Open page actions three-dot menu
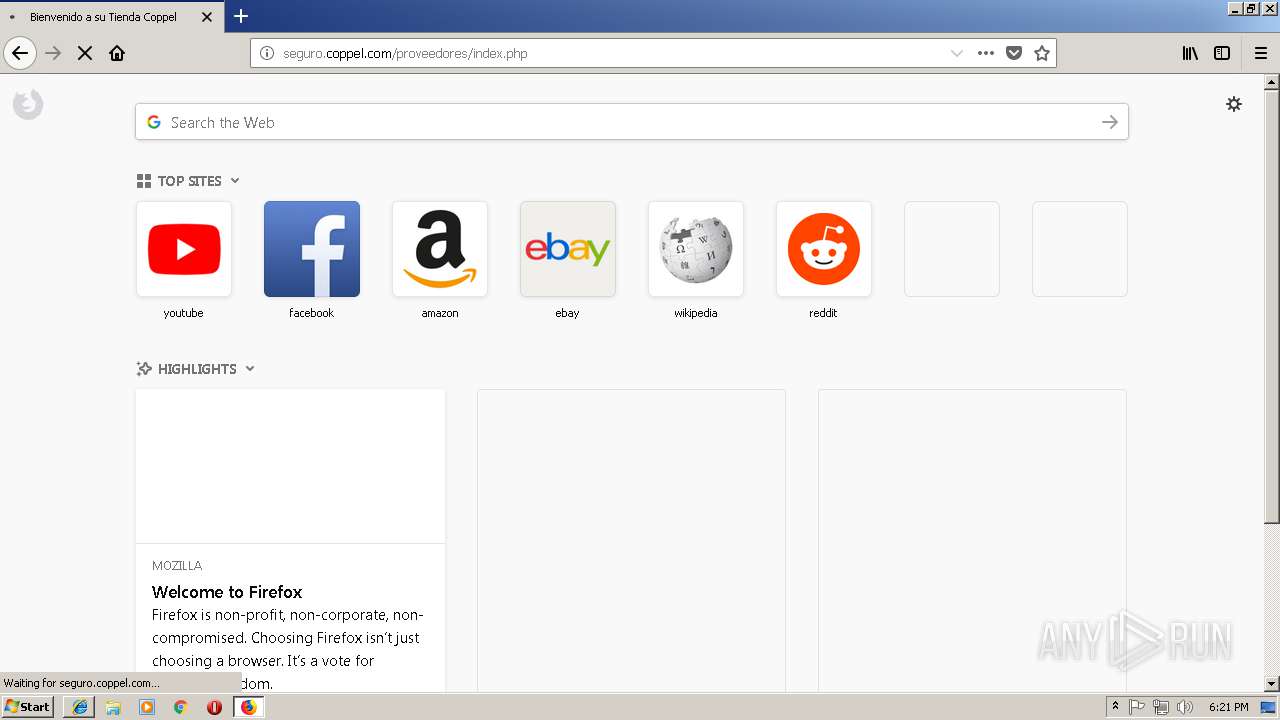 986,53
